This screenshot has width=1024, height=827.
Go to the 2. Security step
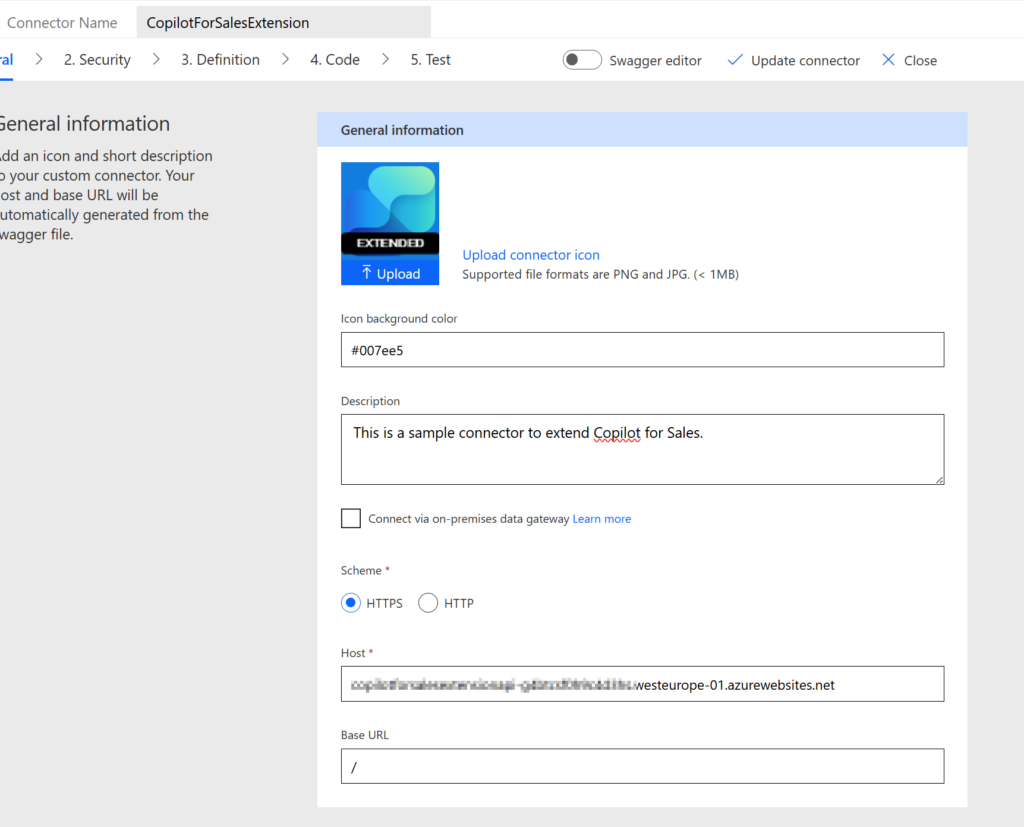pos(97,60)
